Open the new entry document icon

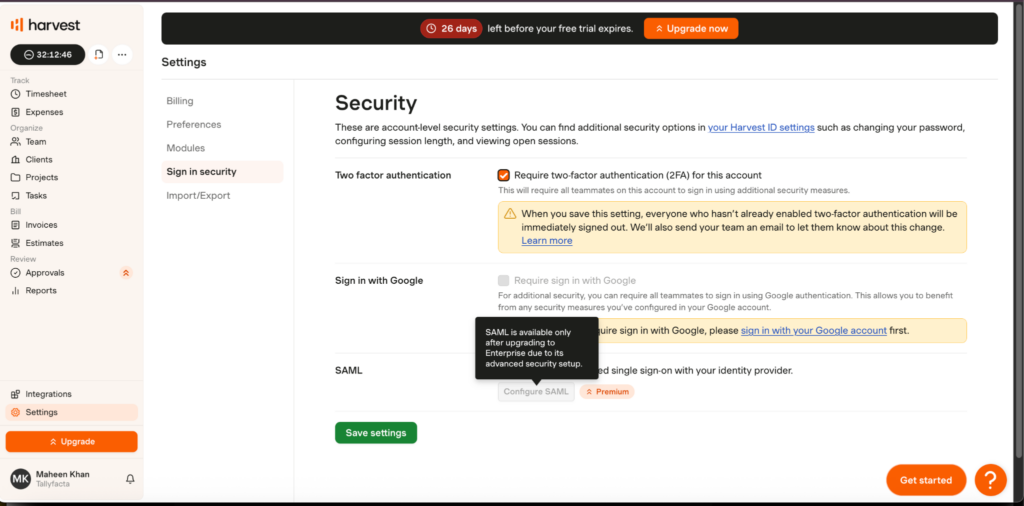99,55
